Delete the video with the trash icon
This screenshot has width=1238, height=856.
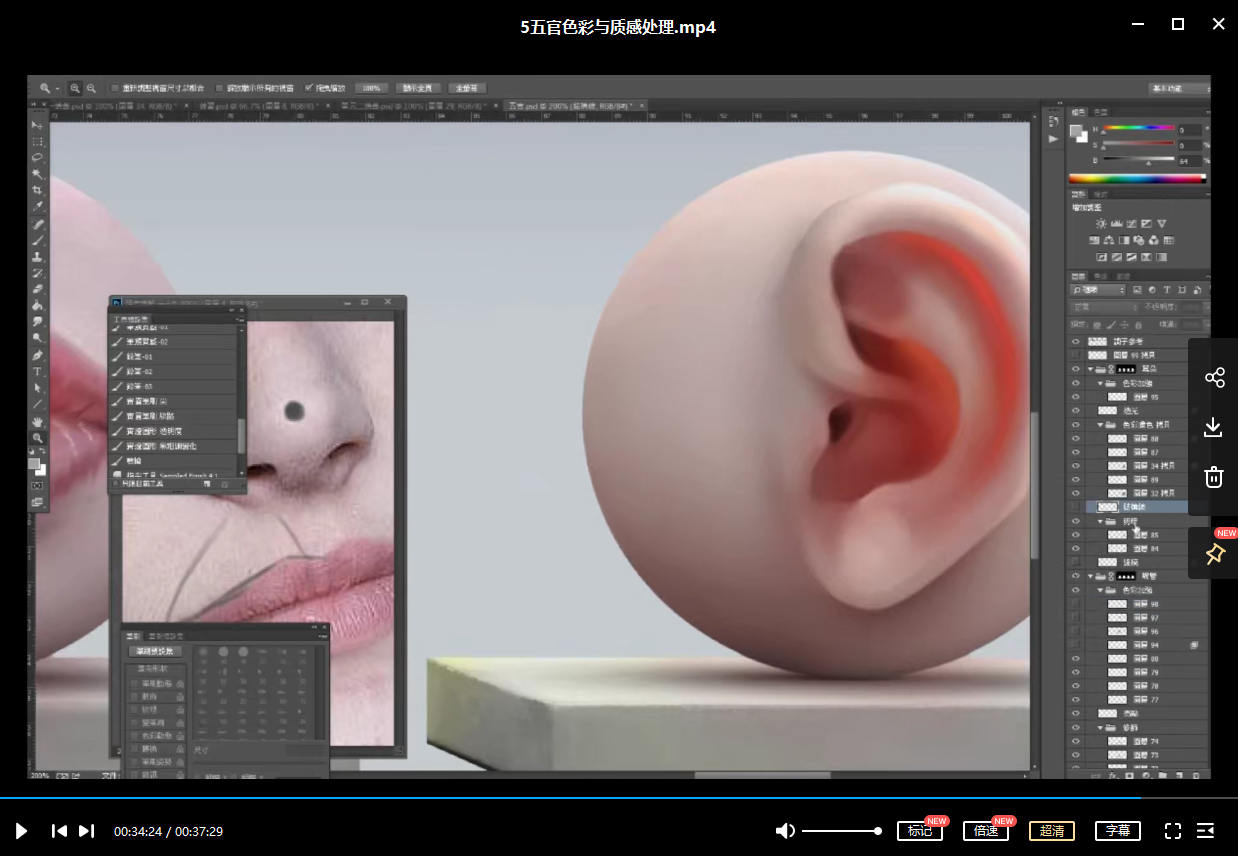[x=1214, y=477]
